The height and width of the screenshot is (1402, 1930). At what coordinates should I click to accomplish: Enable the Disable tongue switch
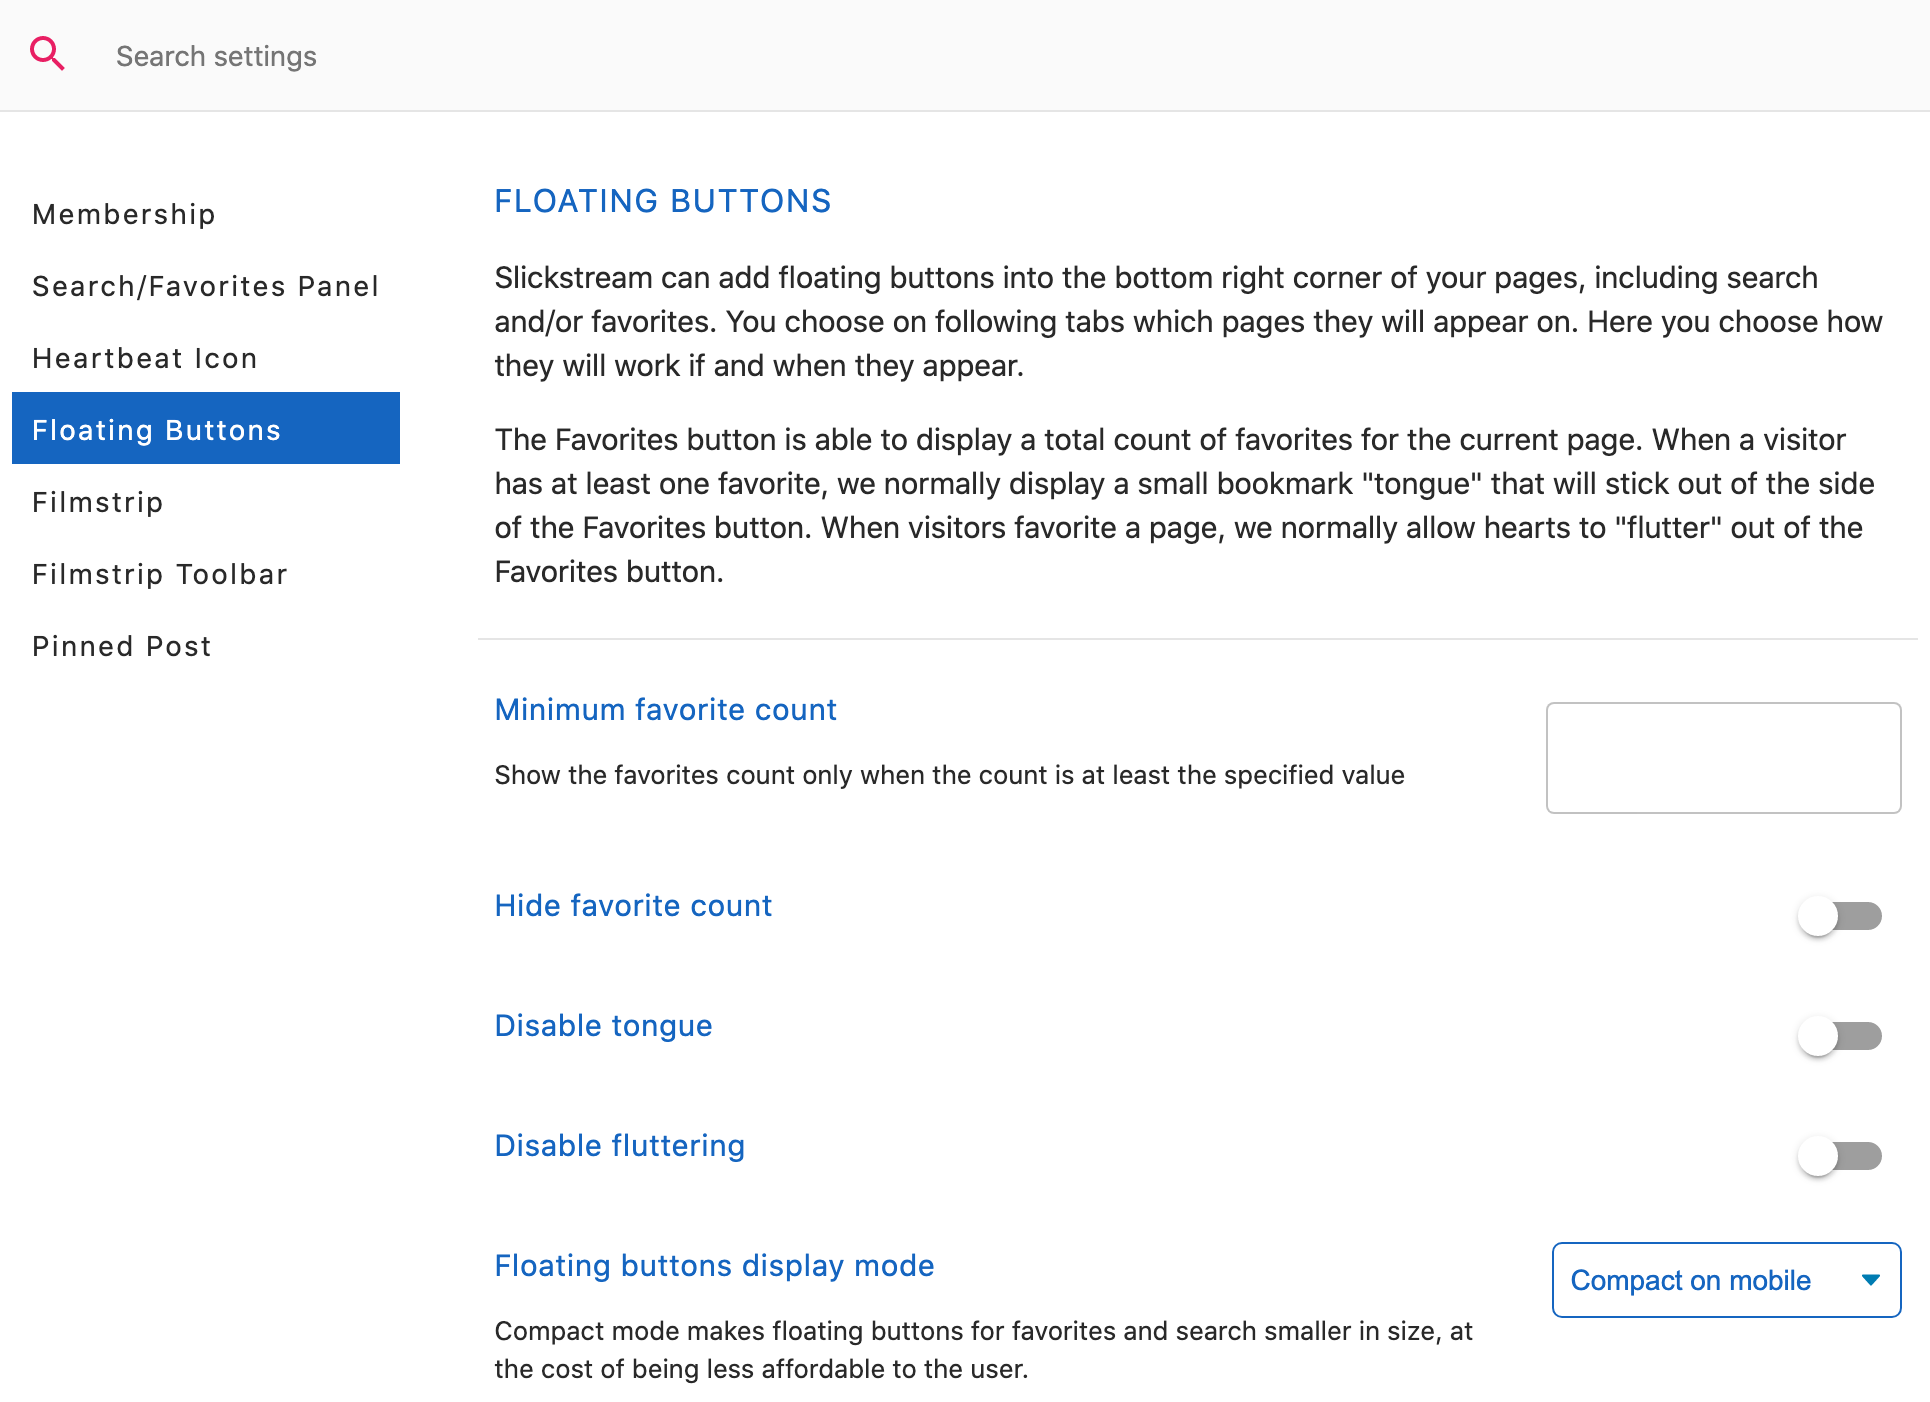pos(1840,1036)
